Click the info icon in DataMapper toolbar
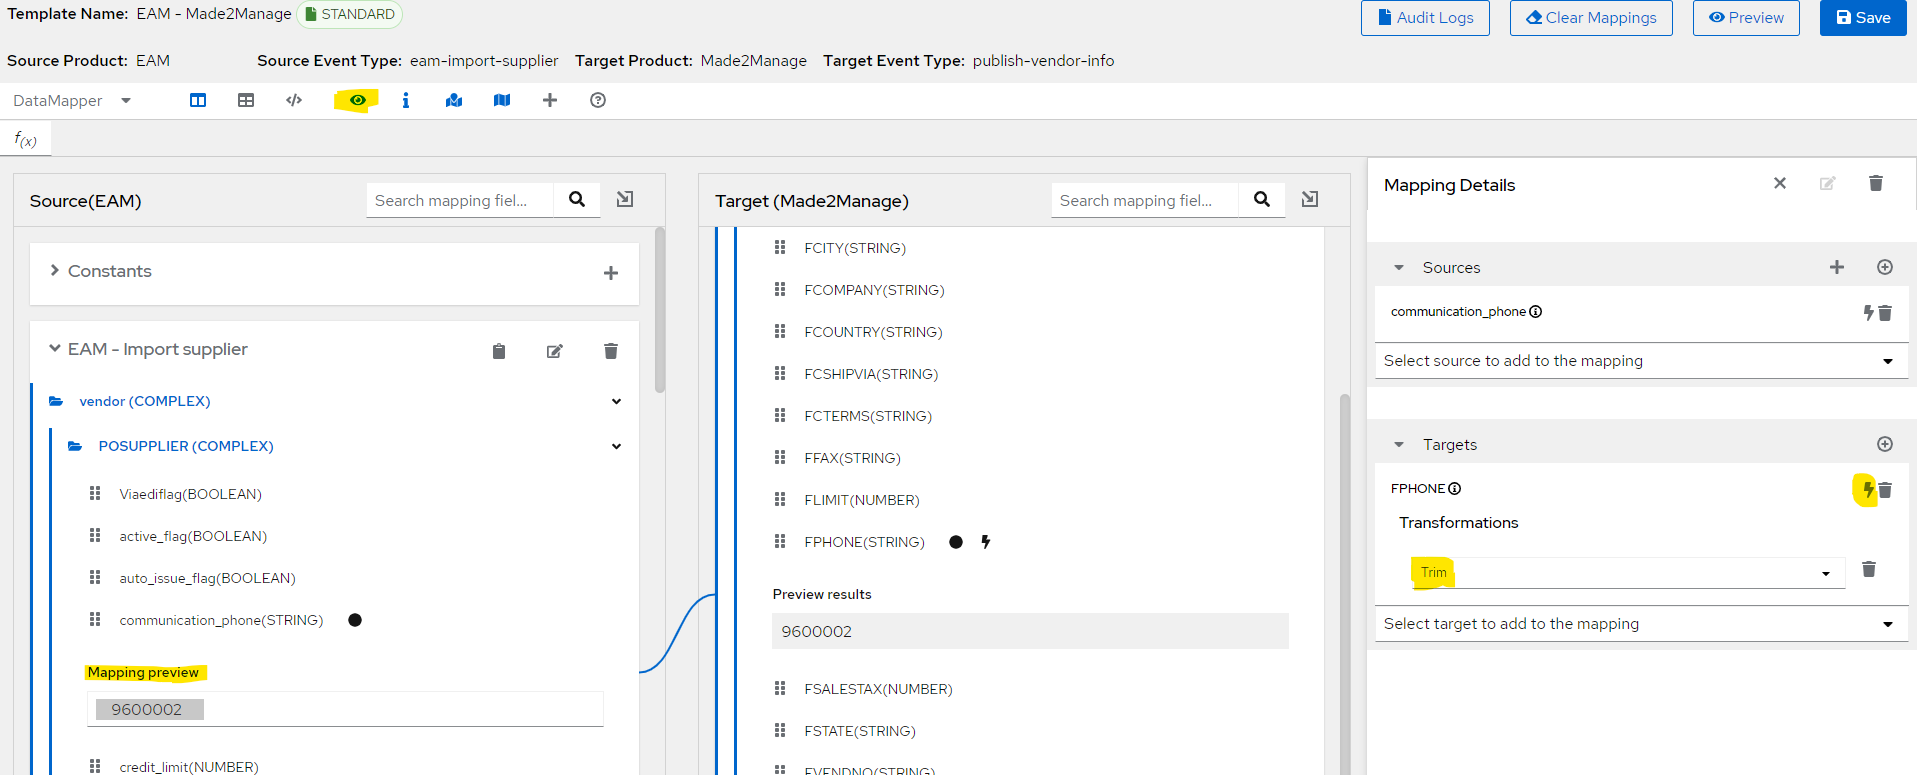This screenshot has height=775, width=1917. point(405,100)
